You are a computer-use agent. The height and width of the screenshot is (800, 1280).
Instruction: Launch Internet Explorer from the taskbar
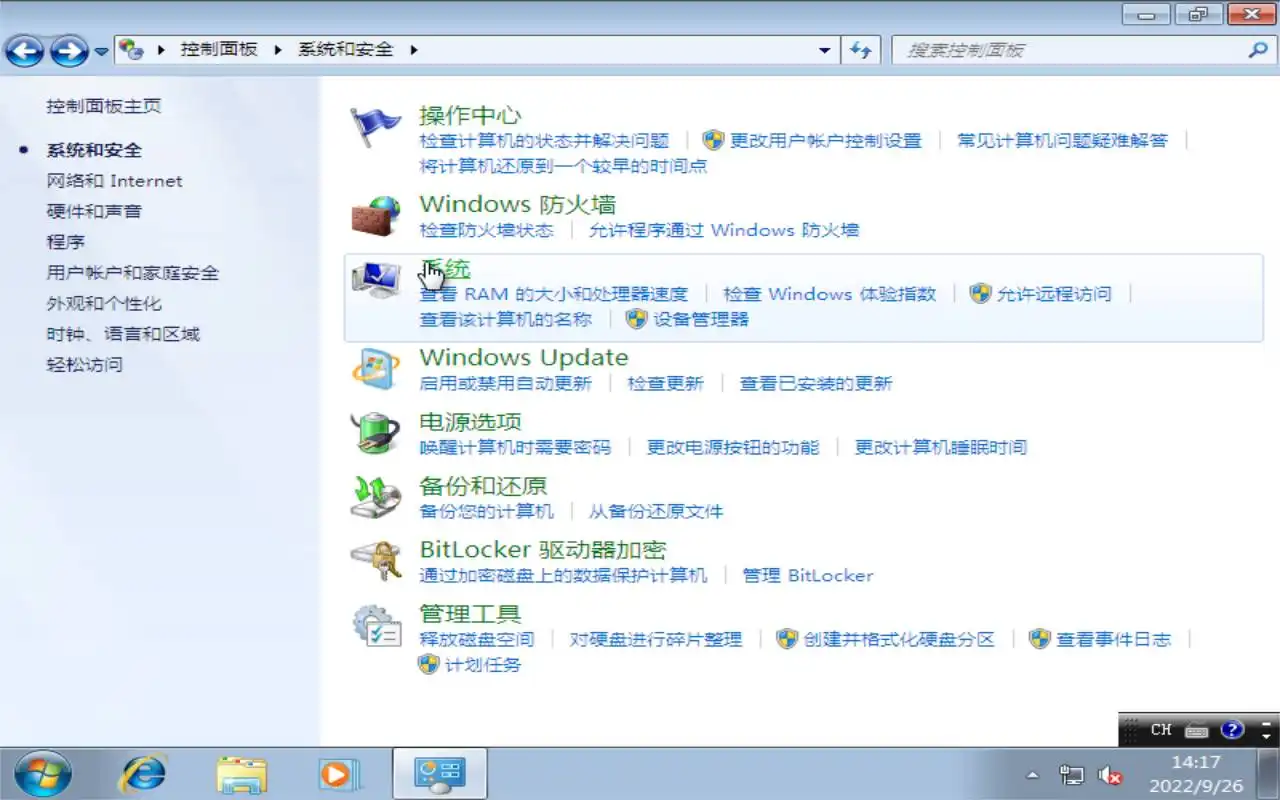pyautogui.click(x=143, y=774)
